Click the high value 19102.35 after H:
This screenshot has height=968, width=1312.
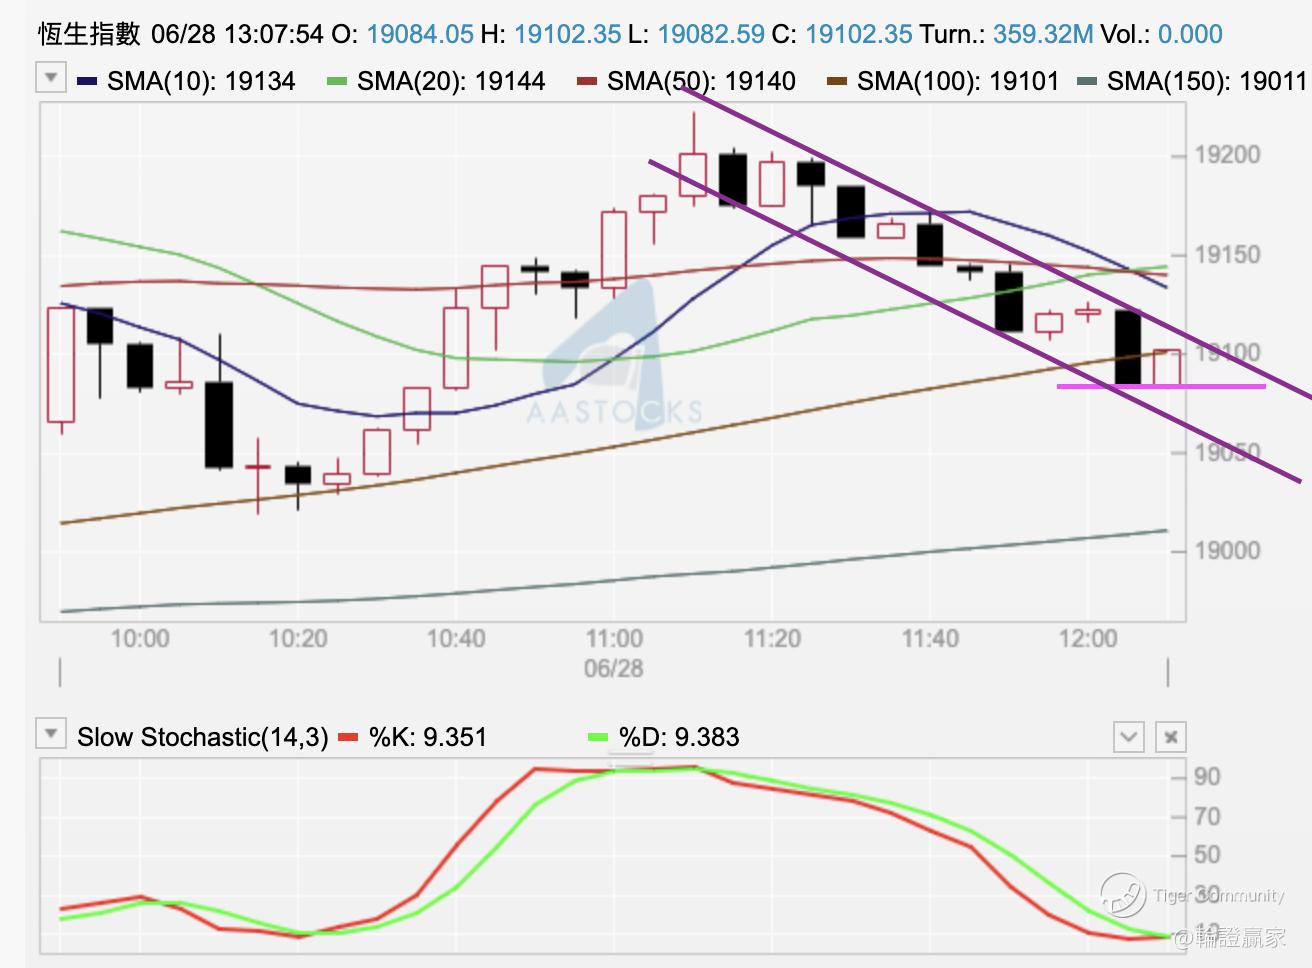567,34
